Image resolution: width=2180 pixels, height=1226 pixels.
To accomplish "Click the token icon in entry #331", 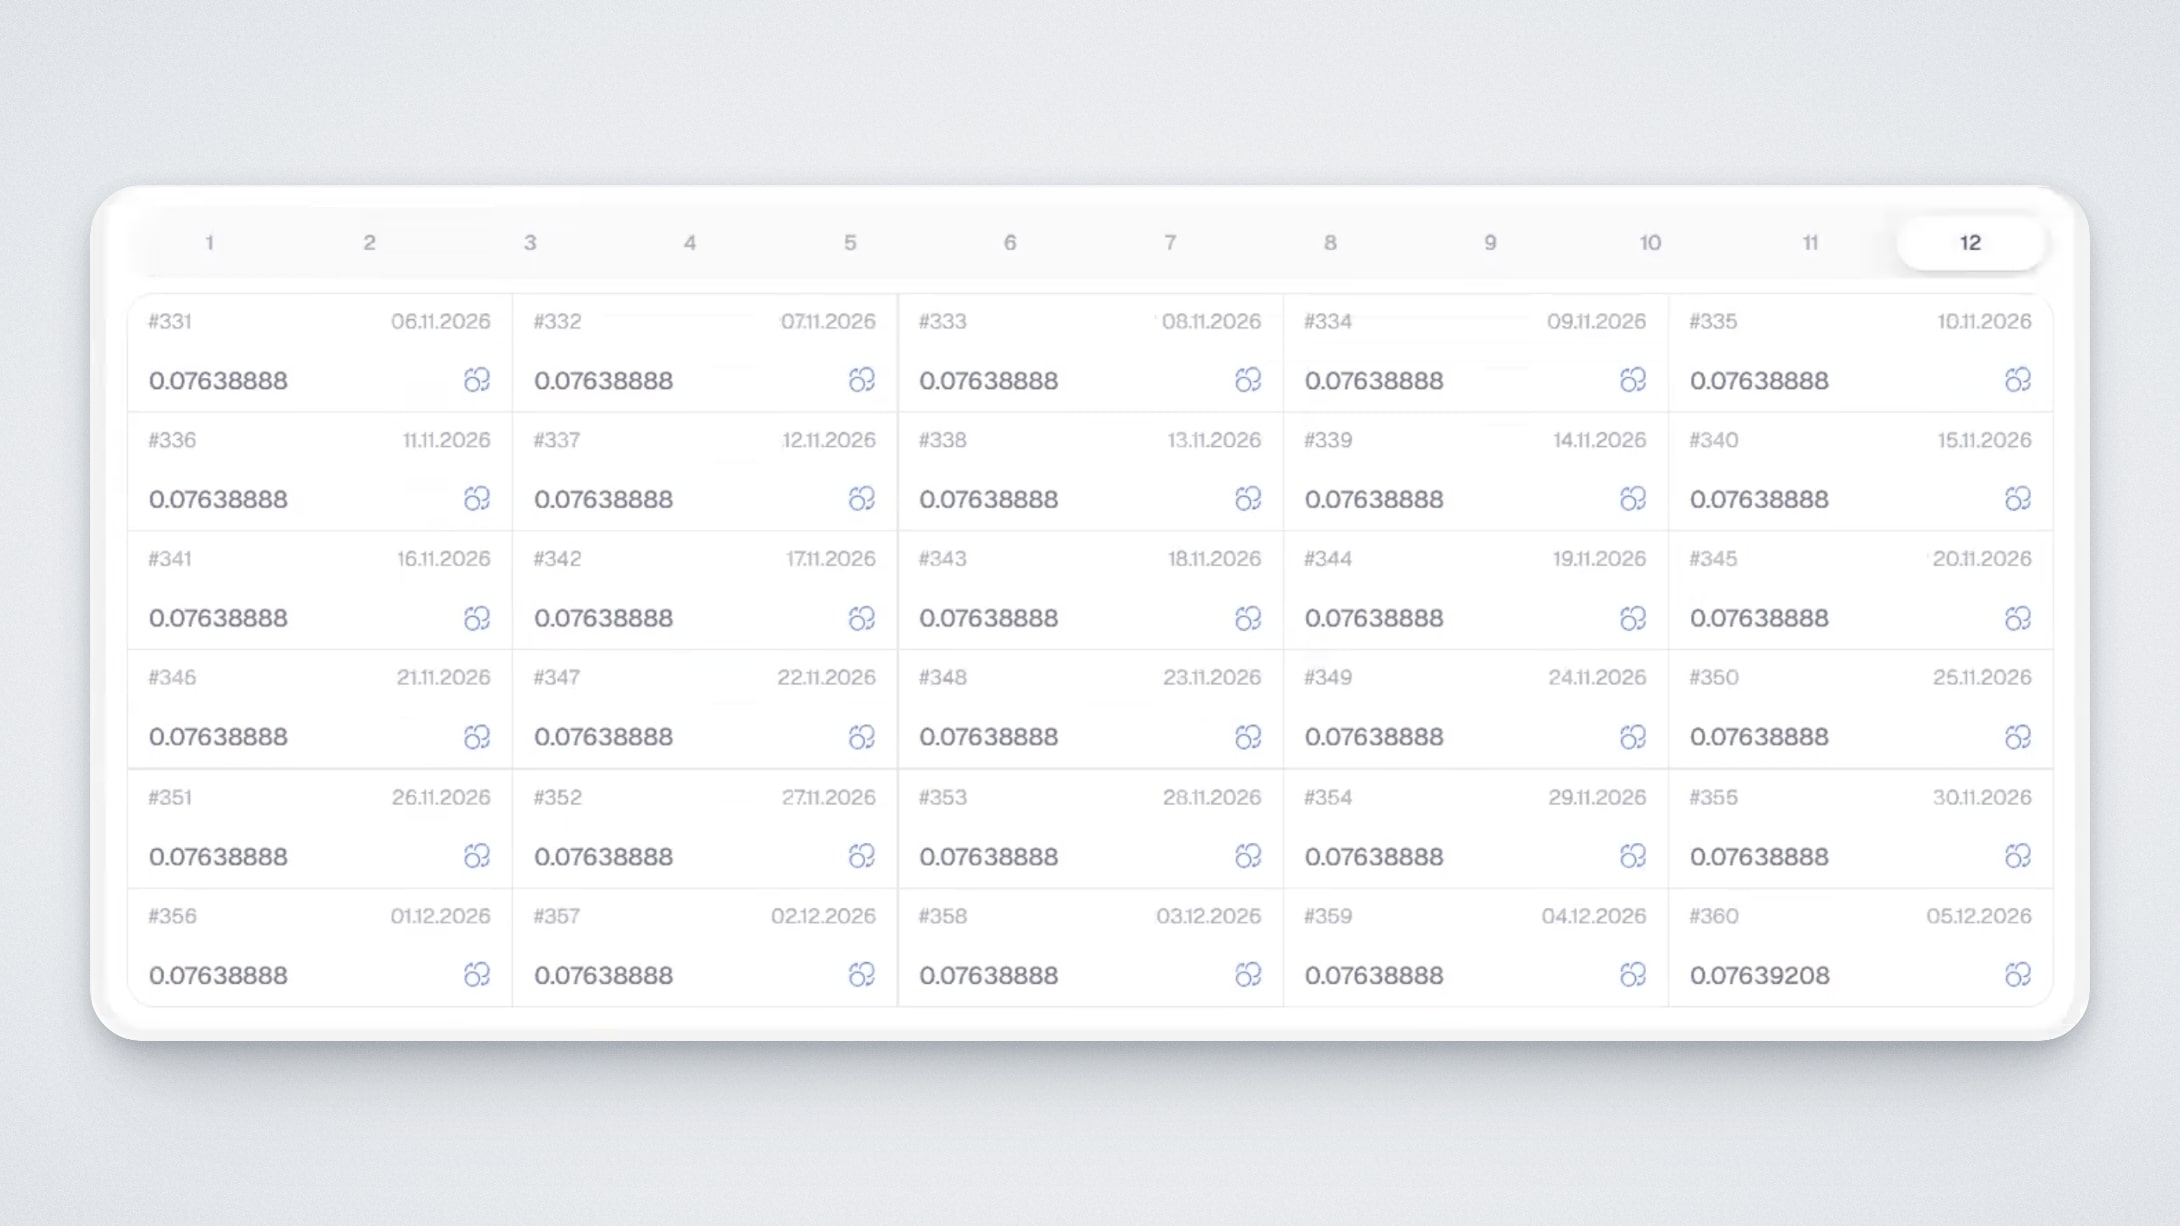I will coord(477,380).
